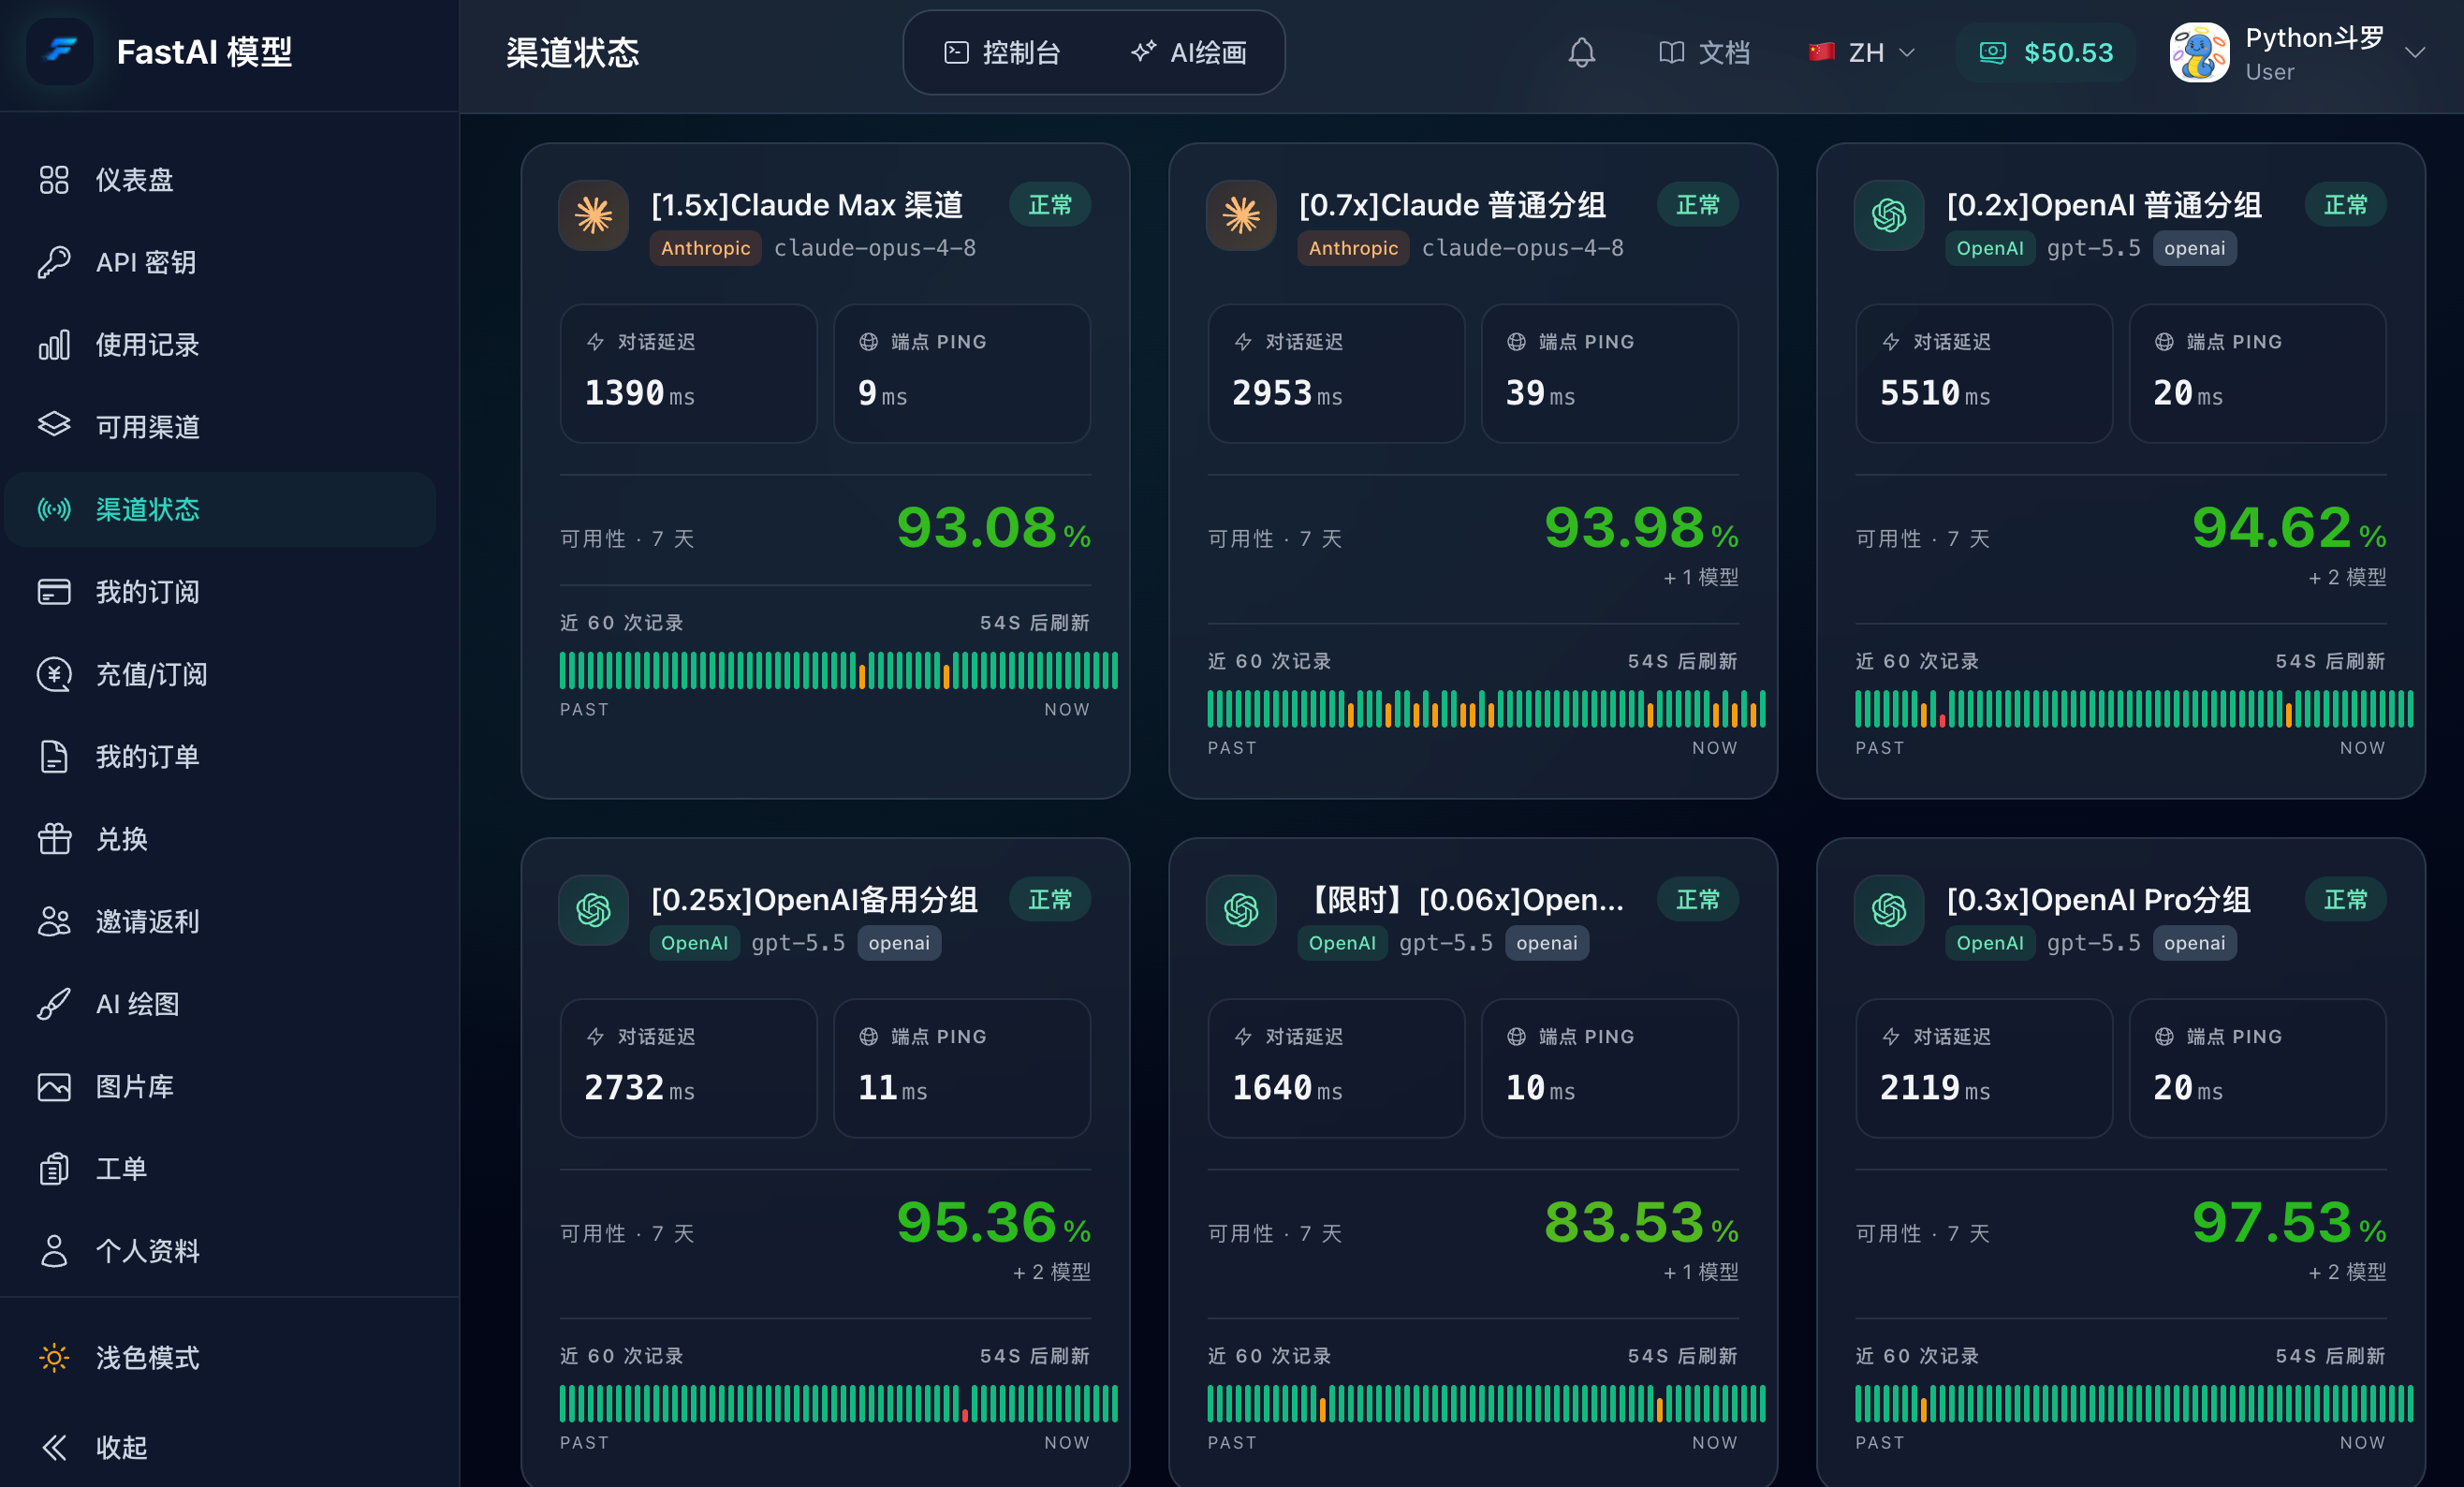Image resolution: width=2464 pixels, height=1487 pixels.
Task: Click the Python斗罗 user avatar
Action: click(2198, 52)
